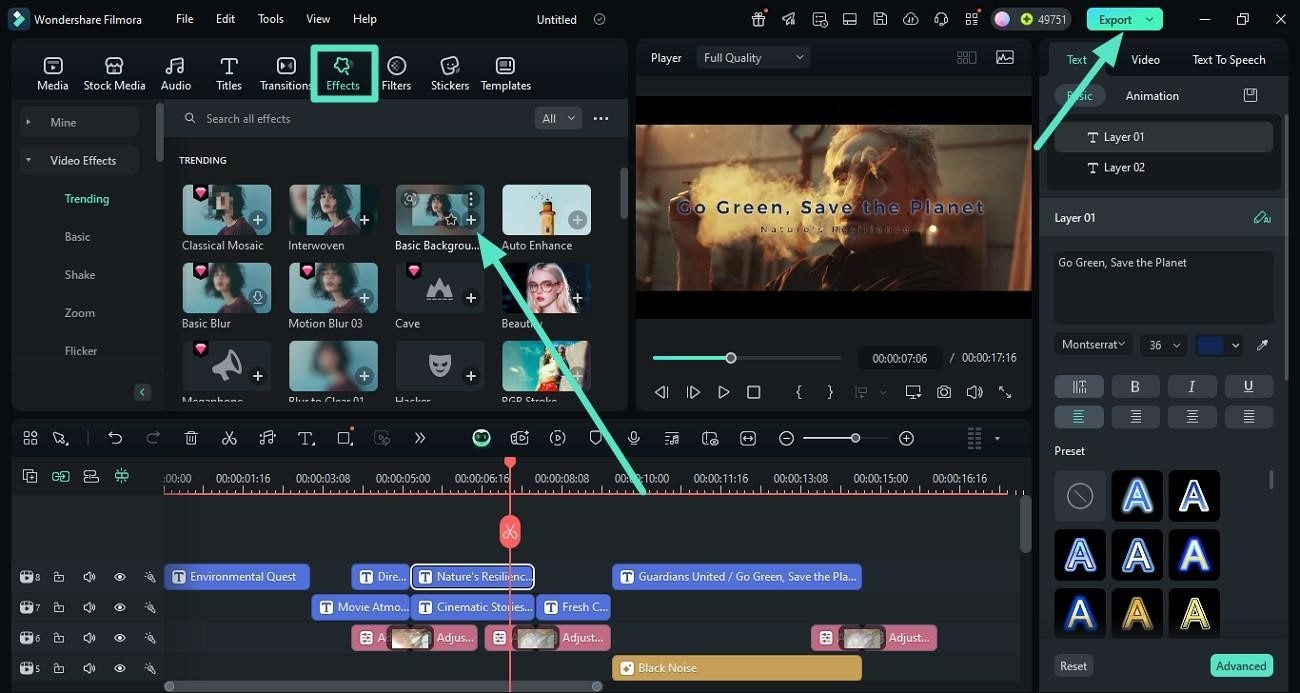Click the Undo icon in timeline toolbar
The image size is (1300, 693).
pyautogui.click(x=115, y=438)
